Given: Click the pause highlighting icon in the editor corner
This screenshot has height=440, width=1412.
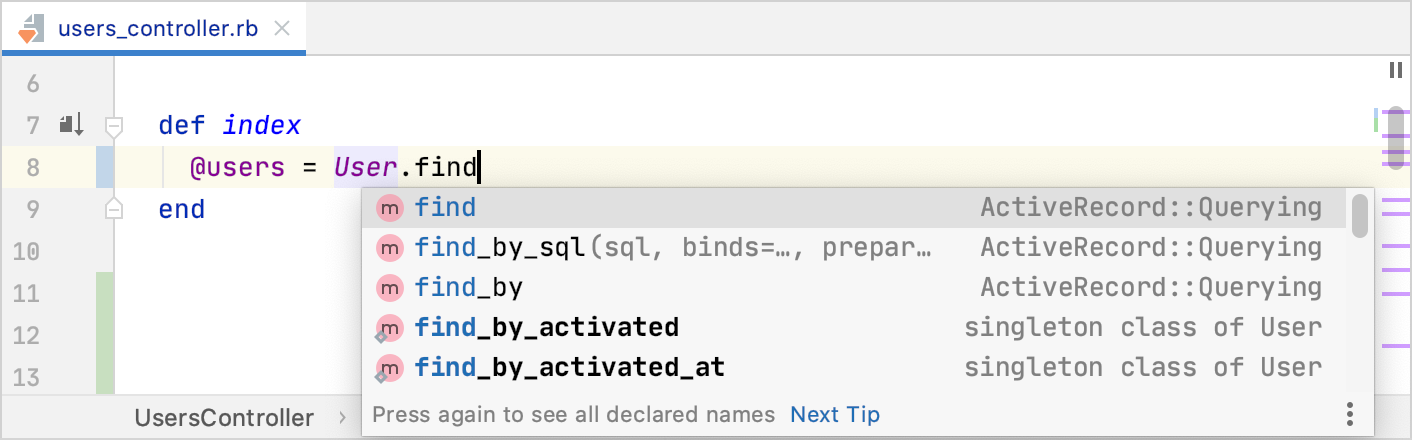Looking at the screenshot, I should (1395, 70).
